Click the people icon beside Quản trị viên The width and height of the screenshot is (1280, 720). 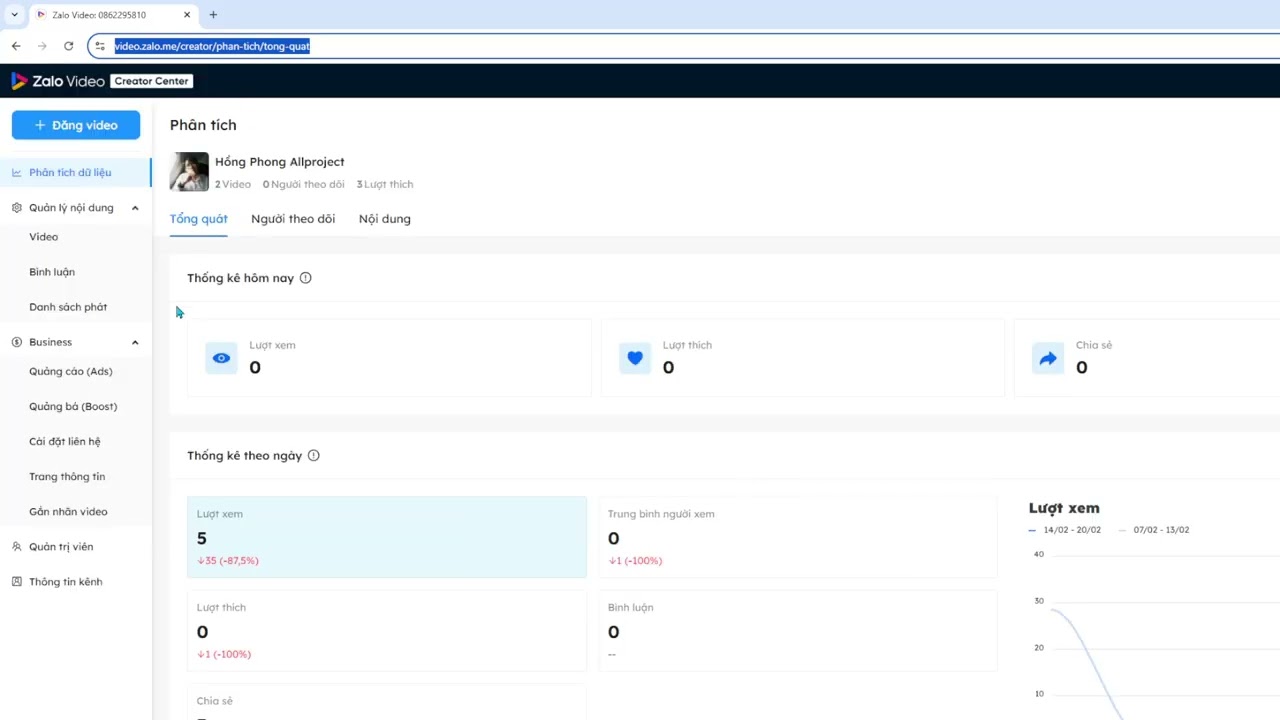(x=16, y=547)
